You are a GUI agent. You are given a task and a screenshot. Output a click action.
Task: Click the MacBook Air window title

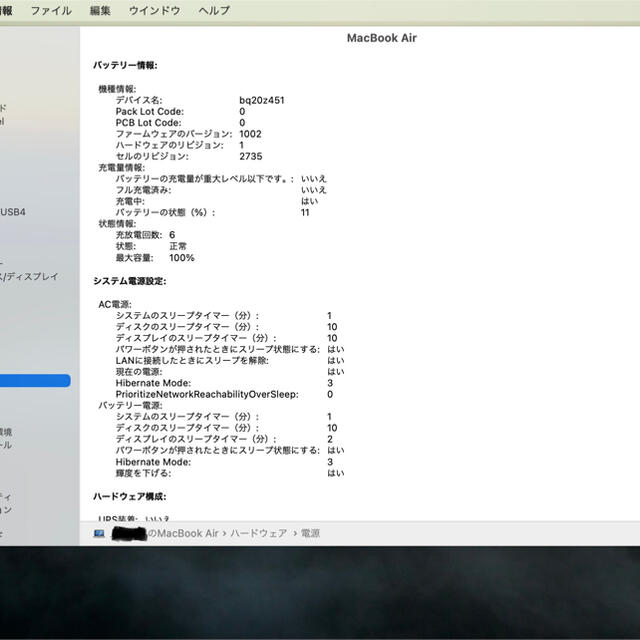[382, 38]
